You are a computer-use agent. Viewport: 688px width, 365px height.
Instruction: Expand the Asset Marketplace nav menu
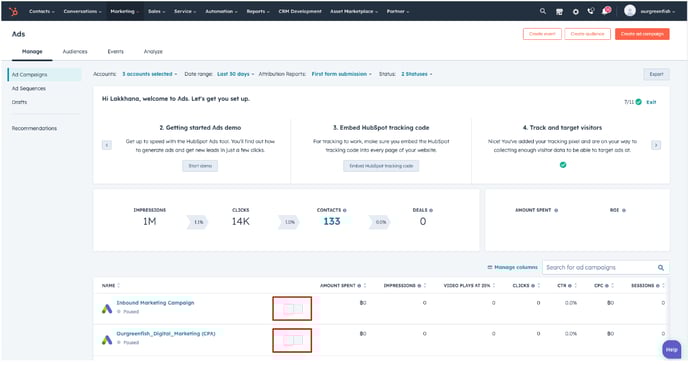click(x=354, y=11)
